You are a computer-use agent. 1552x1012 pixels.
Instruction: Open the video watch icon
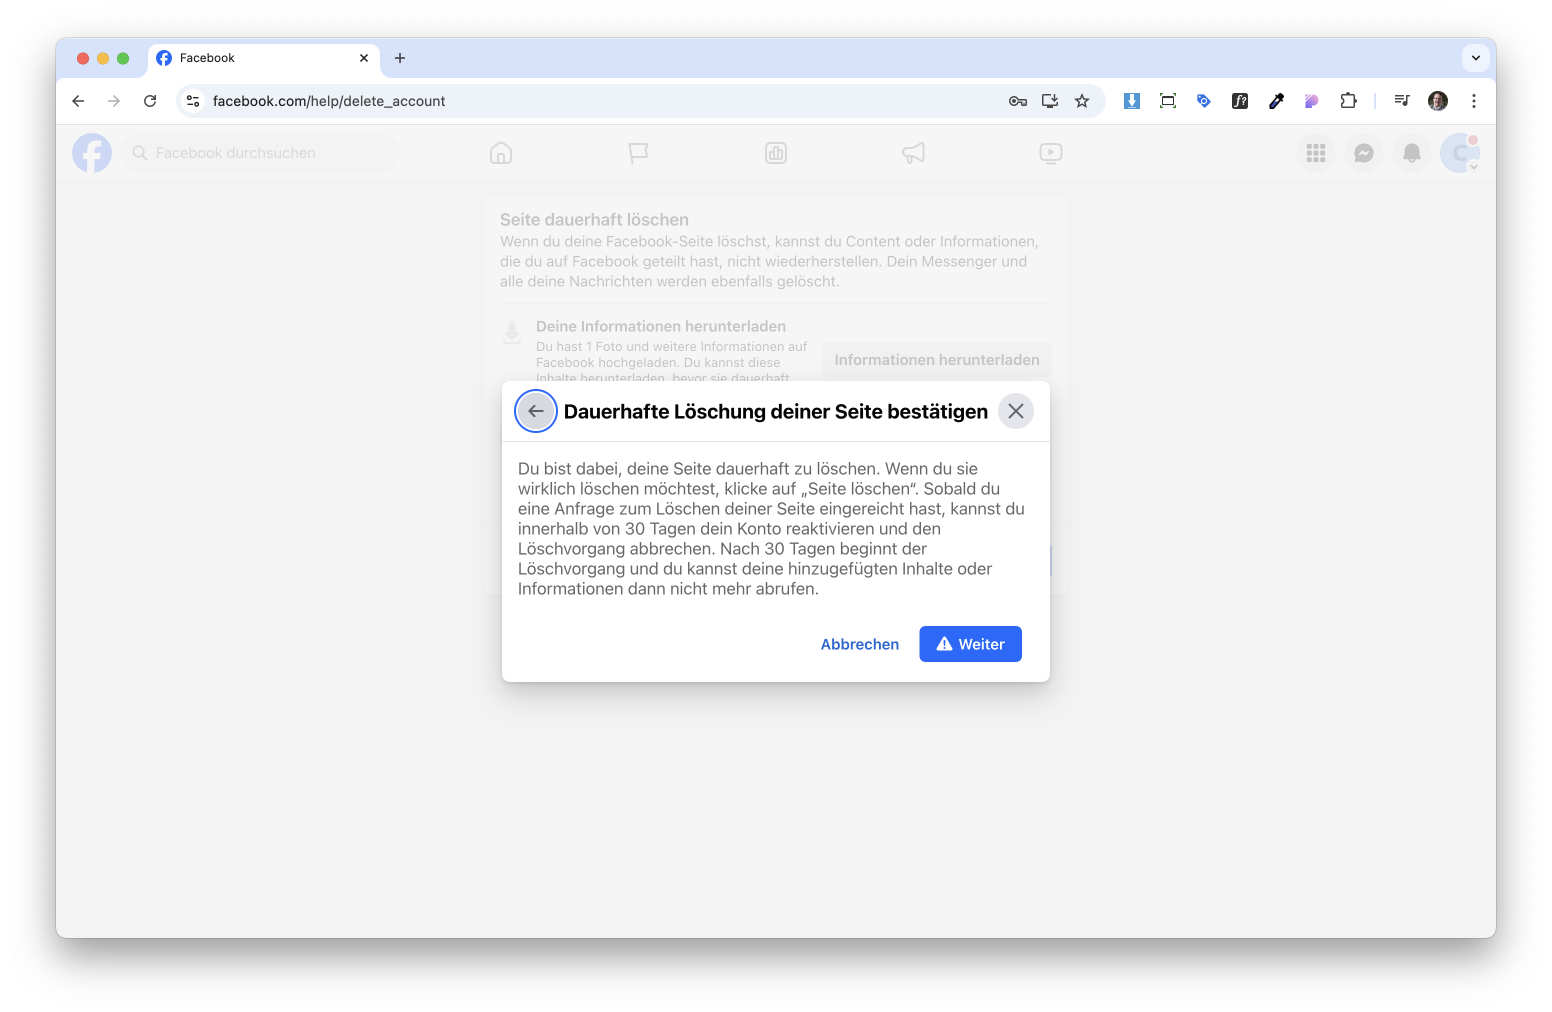pyautogui.click(x=1050, y=153)
